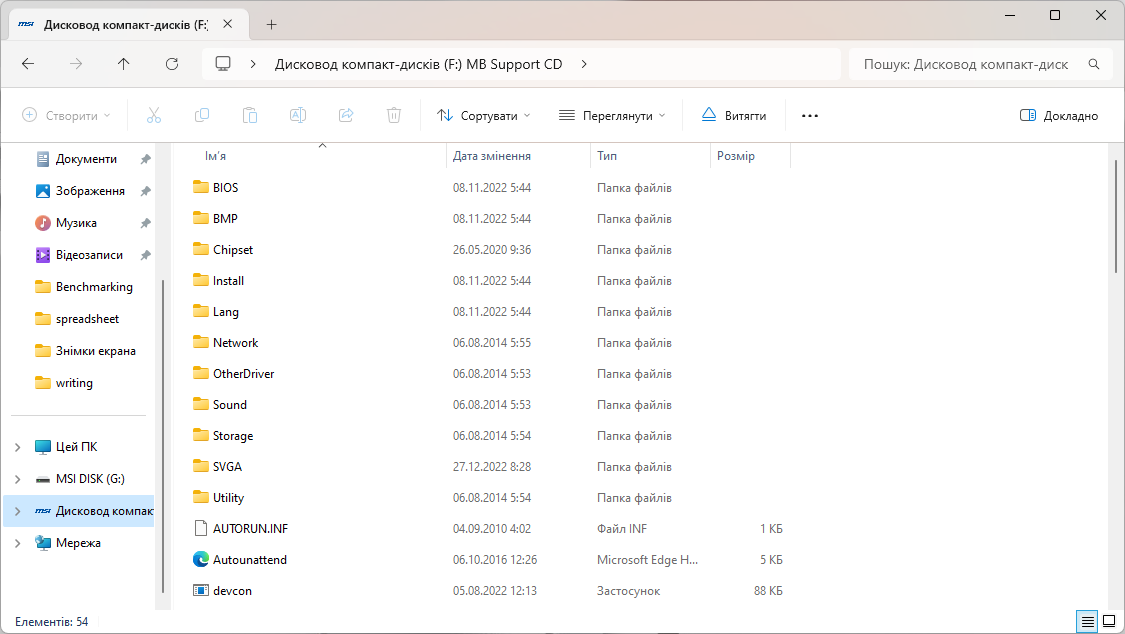Click the PC monitor icon in address bar
Image resolution: width=1125 pixels, height=634 pixels.
coord(223,64)
